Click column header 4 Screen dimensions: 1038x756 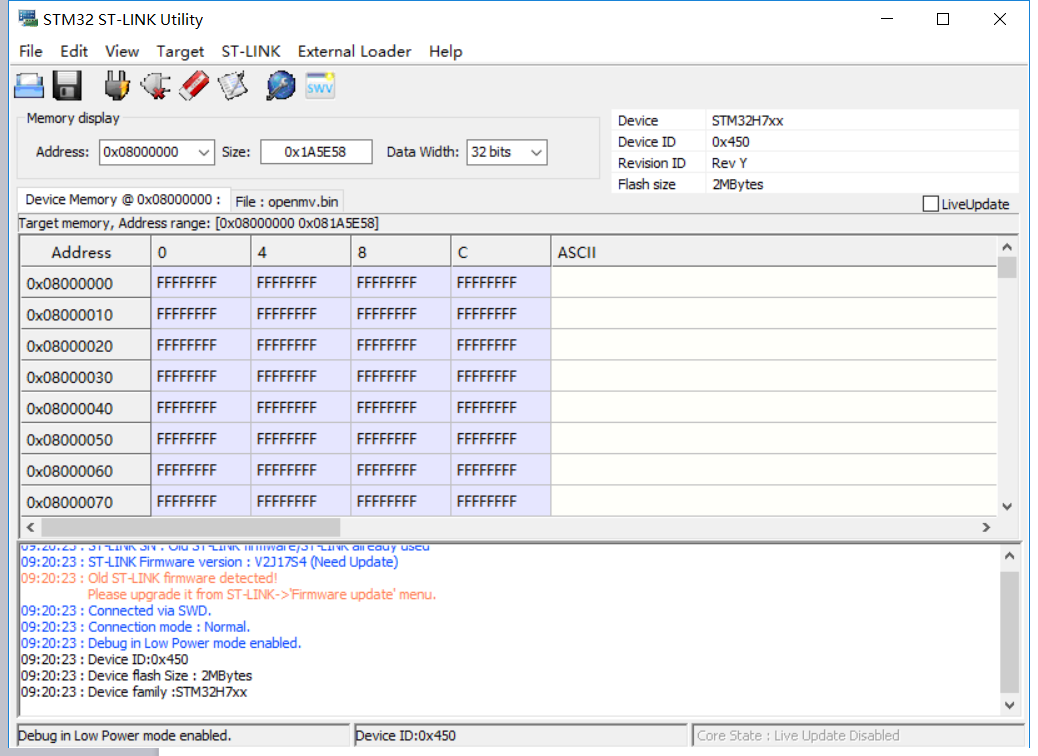point(301,252)
